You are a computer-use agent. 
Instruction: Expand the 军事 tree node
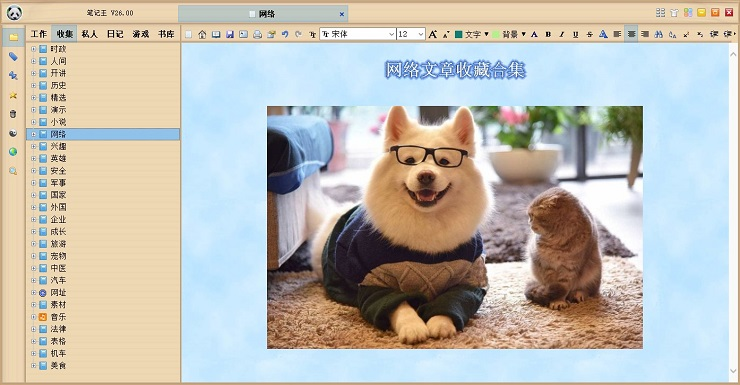tap(34, 183)
